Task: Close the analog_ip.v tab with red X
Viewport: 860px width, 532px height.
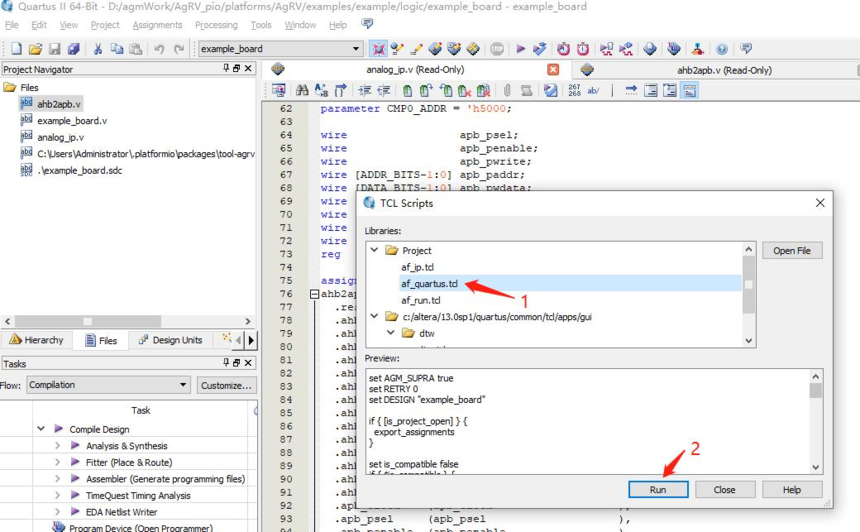Action: click(x=553, y=70)
